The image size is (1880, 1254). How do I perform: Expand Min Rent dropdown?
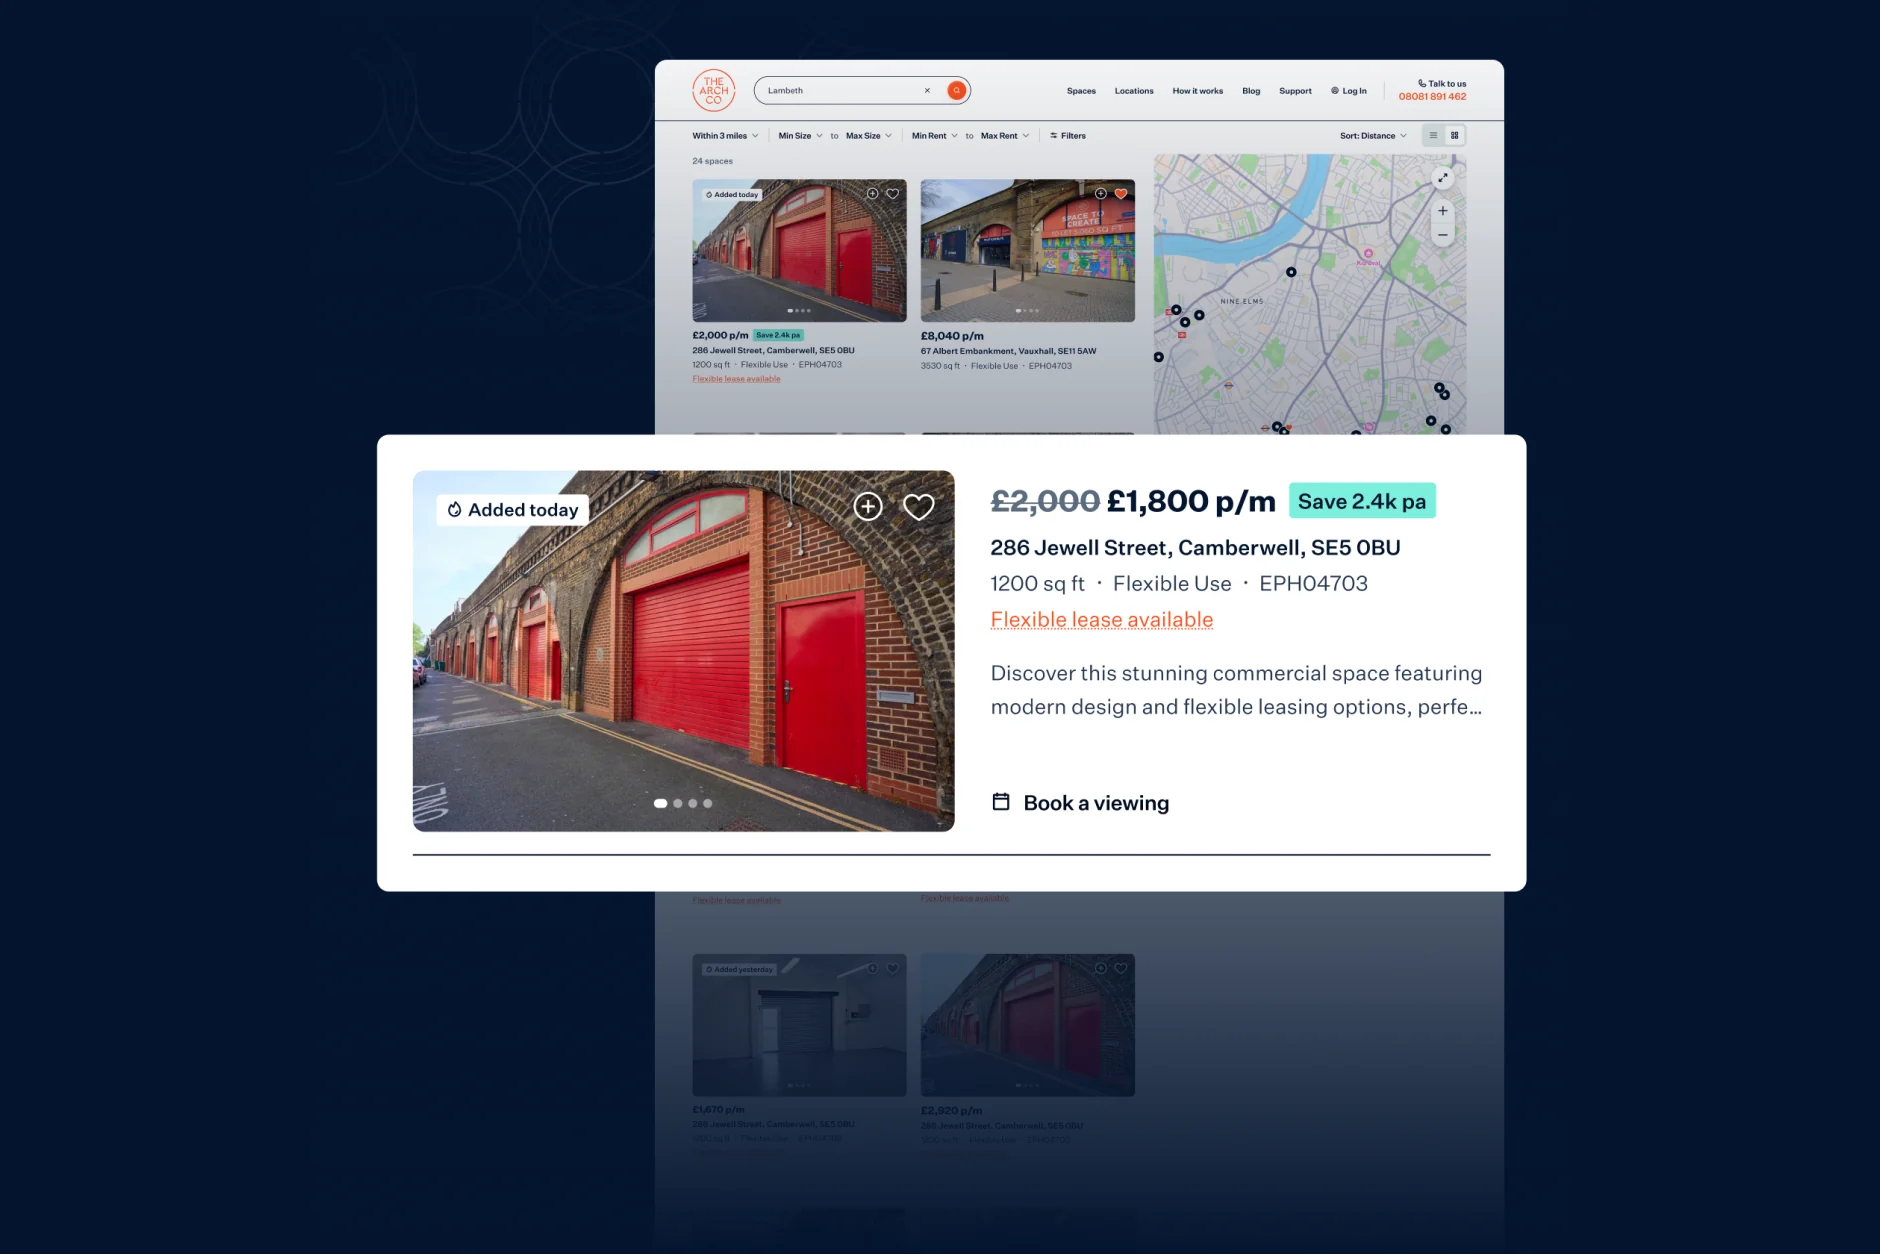(934, 136)
